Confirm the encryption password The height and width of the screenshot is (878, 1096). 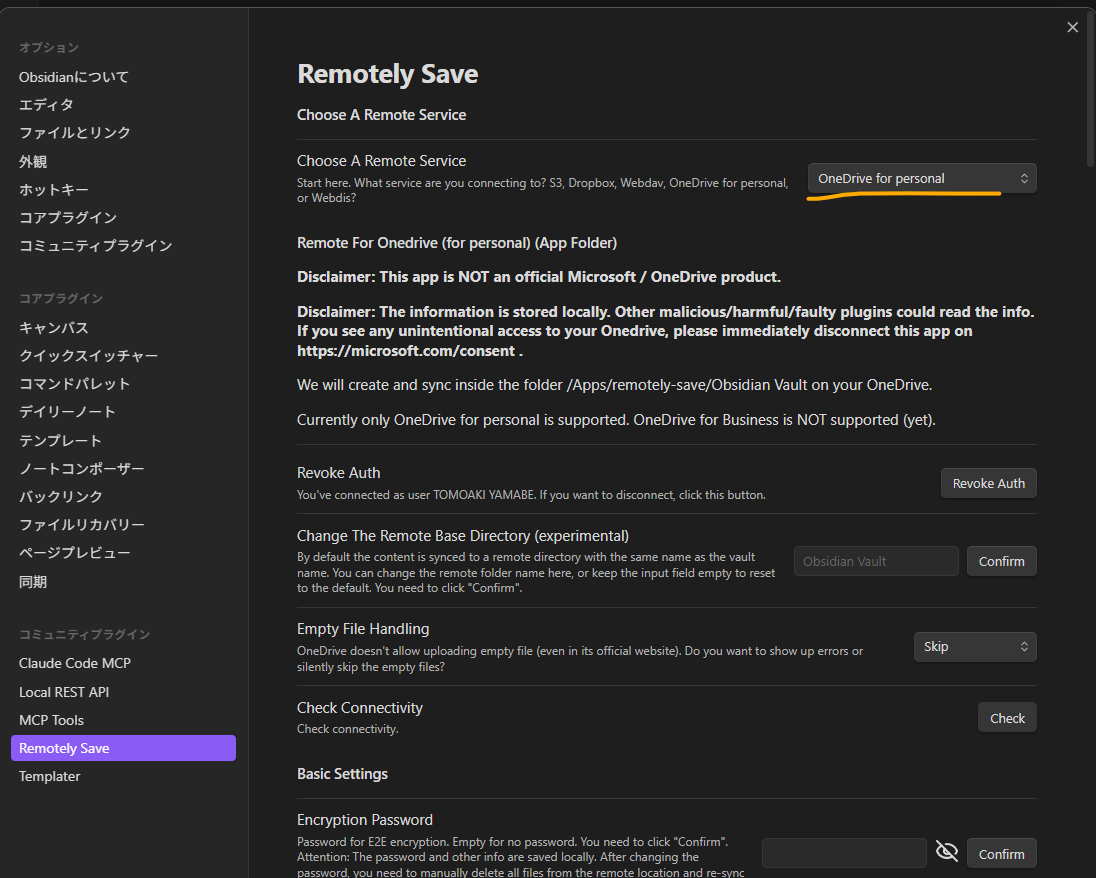click(1002, 854)
